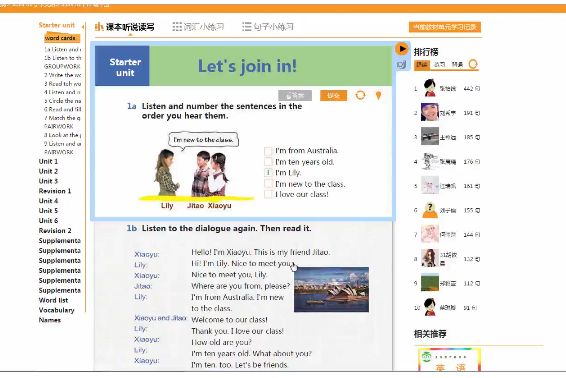This screenshot has height=378, width=566.
Task: Open the 课本听说读写 tab
Action: pyautogui.click(x=125, y=27)
